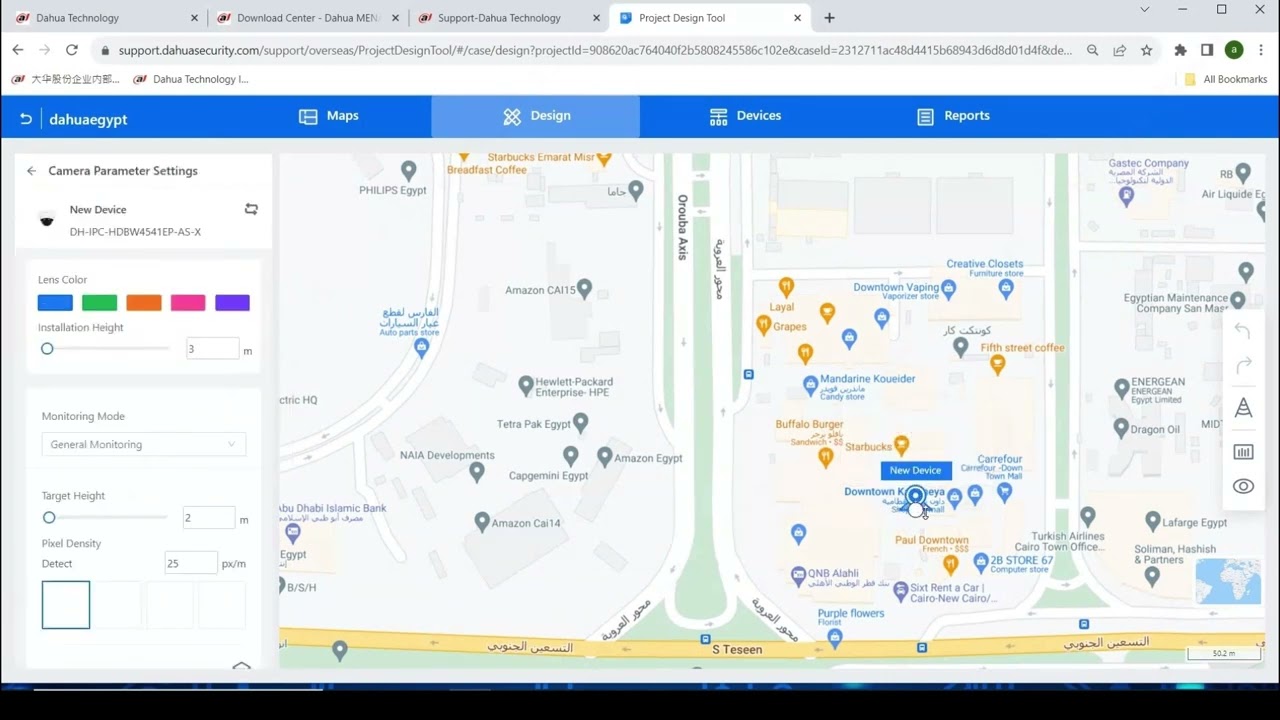Click the Installation Height slider handle

coord(47,349)
